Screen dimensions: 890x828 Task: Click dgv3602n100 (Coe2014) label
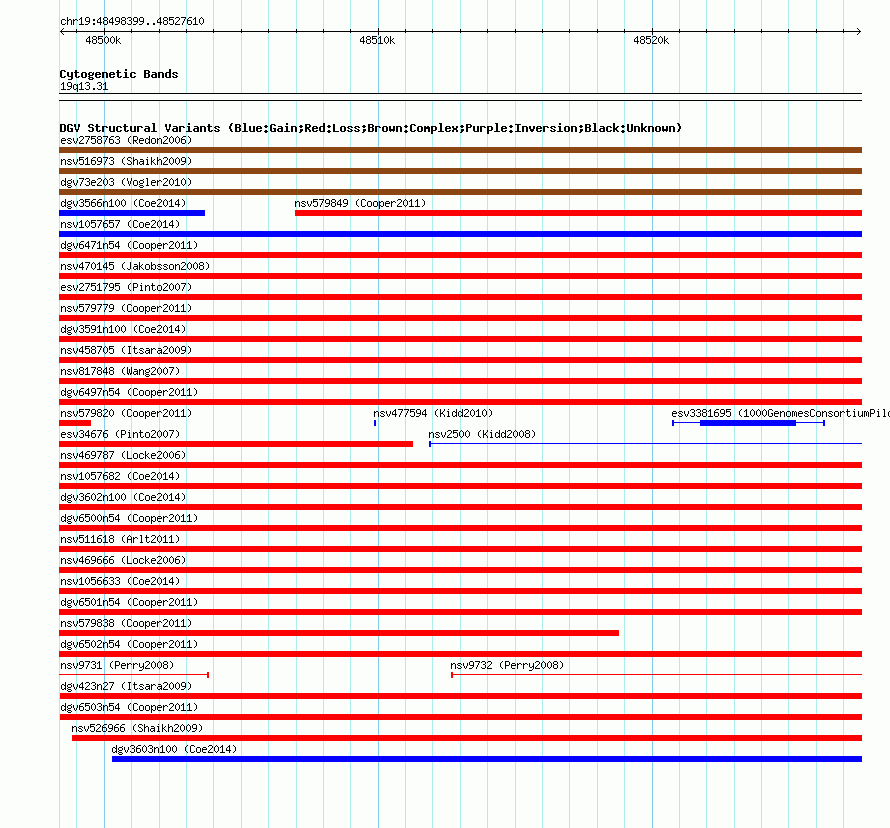(123, 497)
